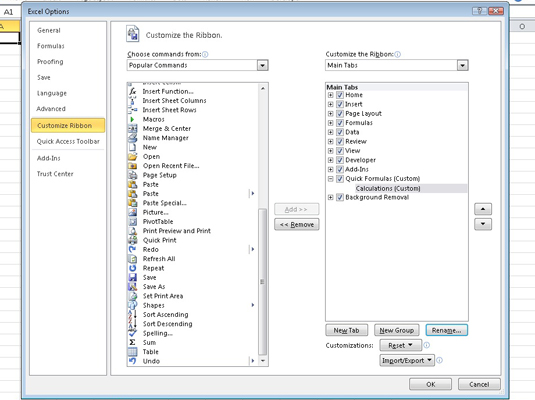Viewport: 535px width, 400px height.
Task: Uncheck the Insert tab checkbox
Action: pyautogui.click(x=340, y=104)
